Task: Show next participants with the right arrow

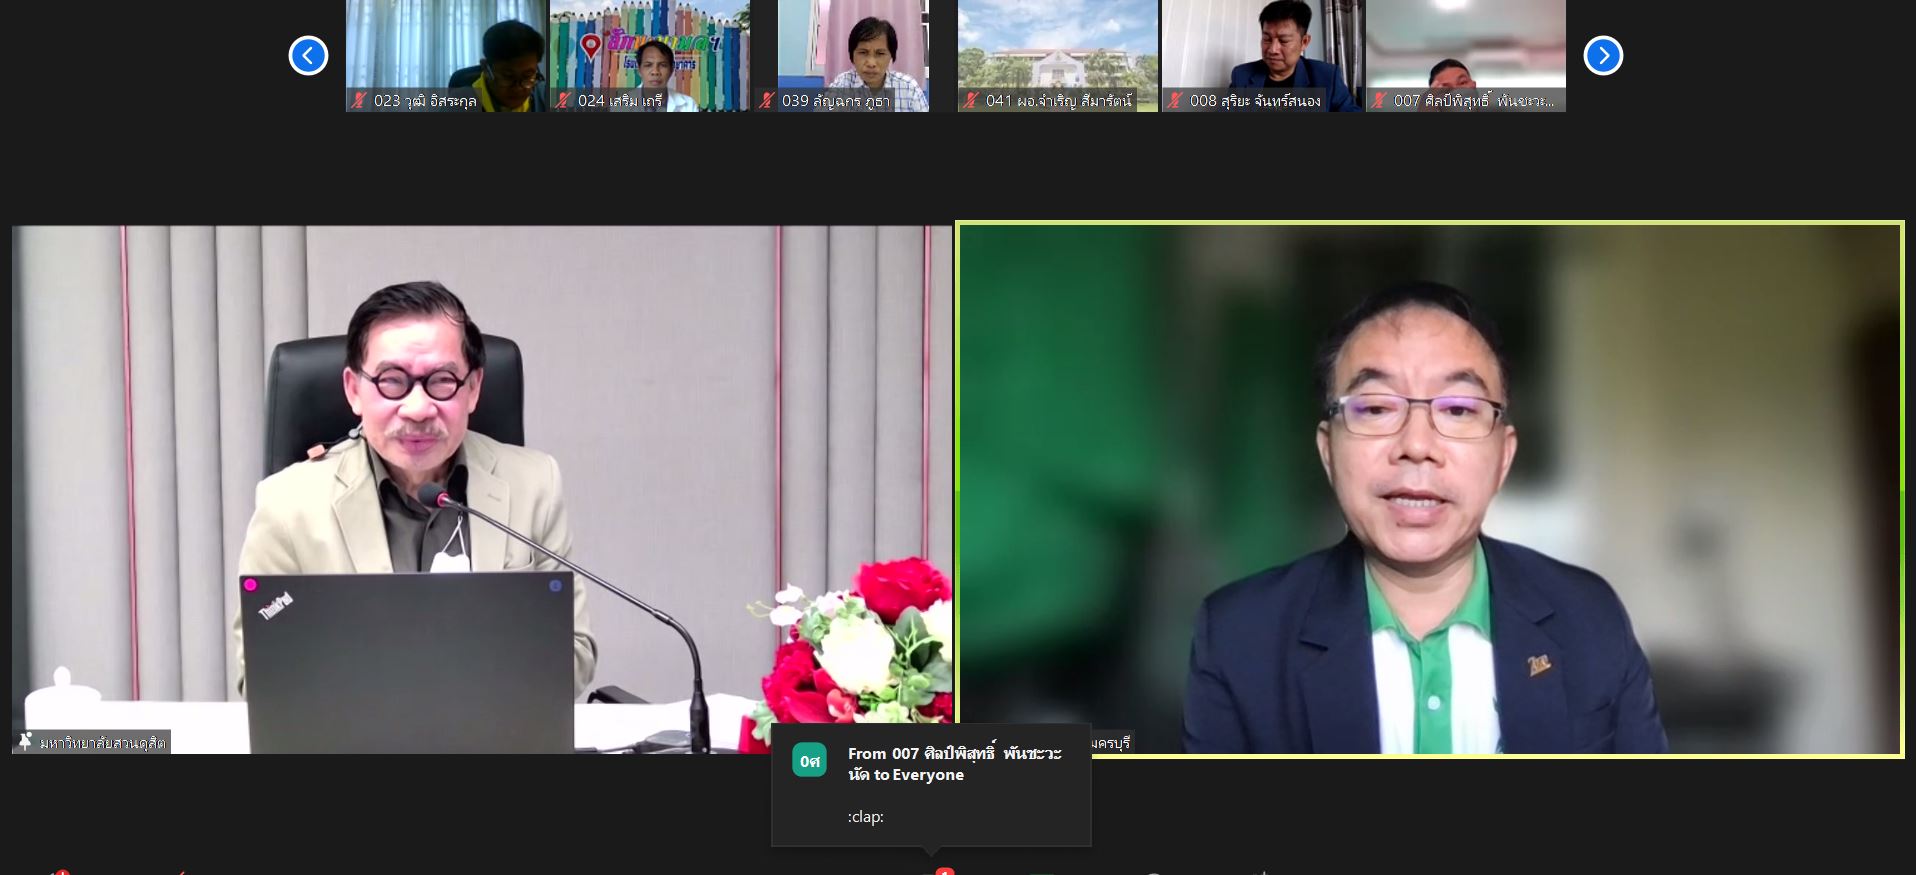Action: point(1603,55)
